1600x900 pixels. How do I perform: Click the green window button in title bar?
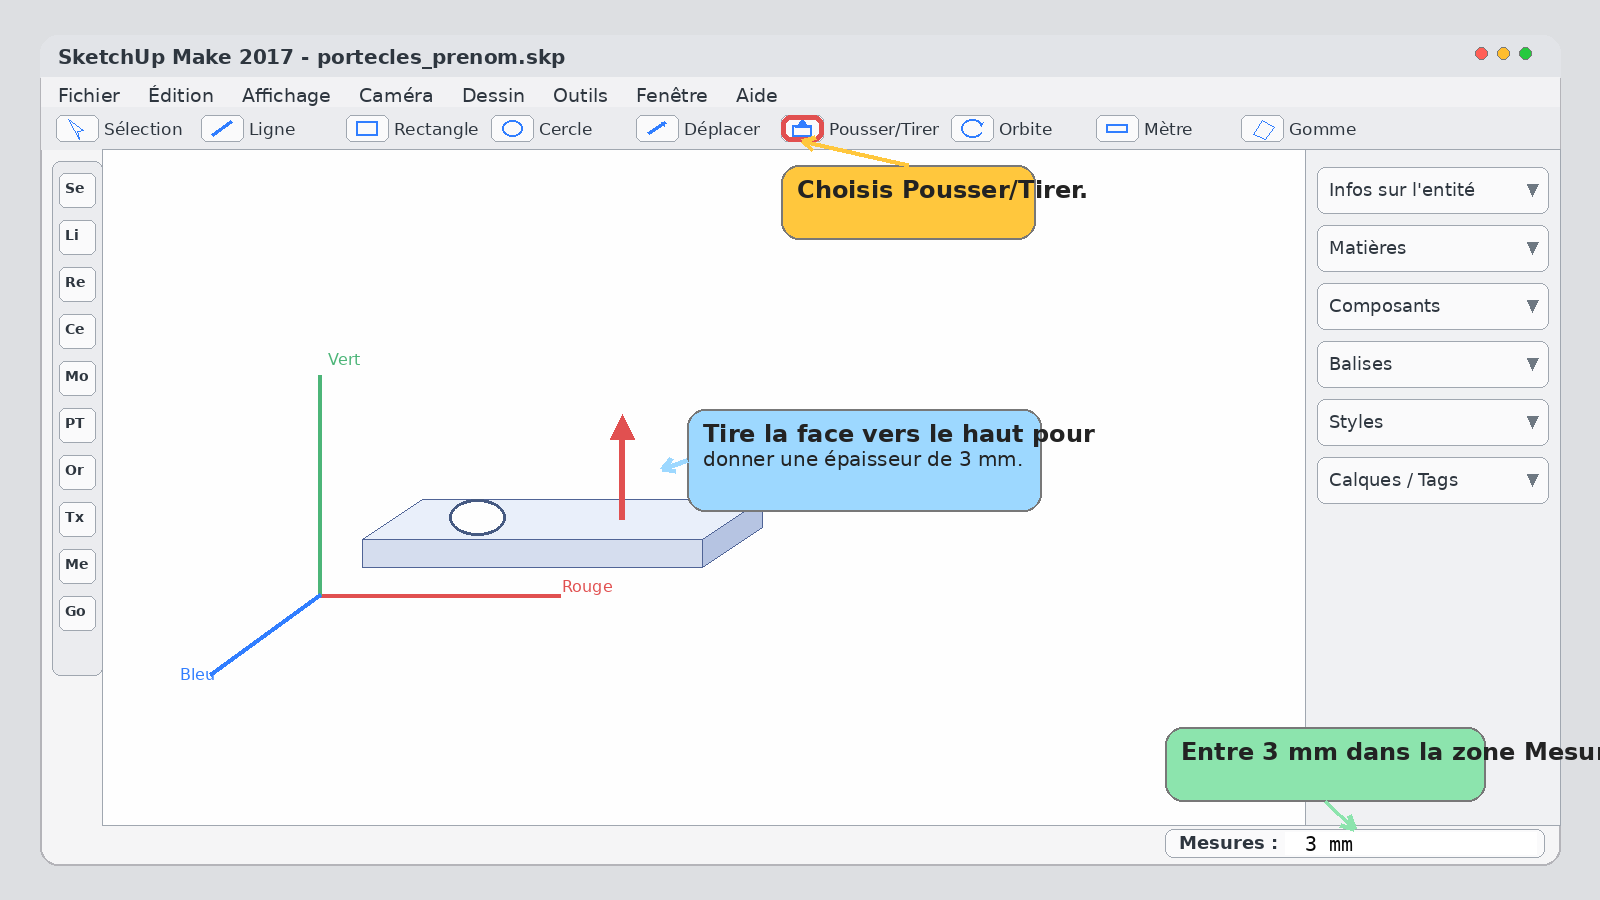point(1525,54)
